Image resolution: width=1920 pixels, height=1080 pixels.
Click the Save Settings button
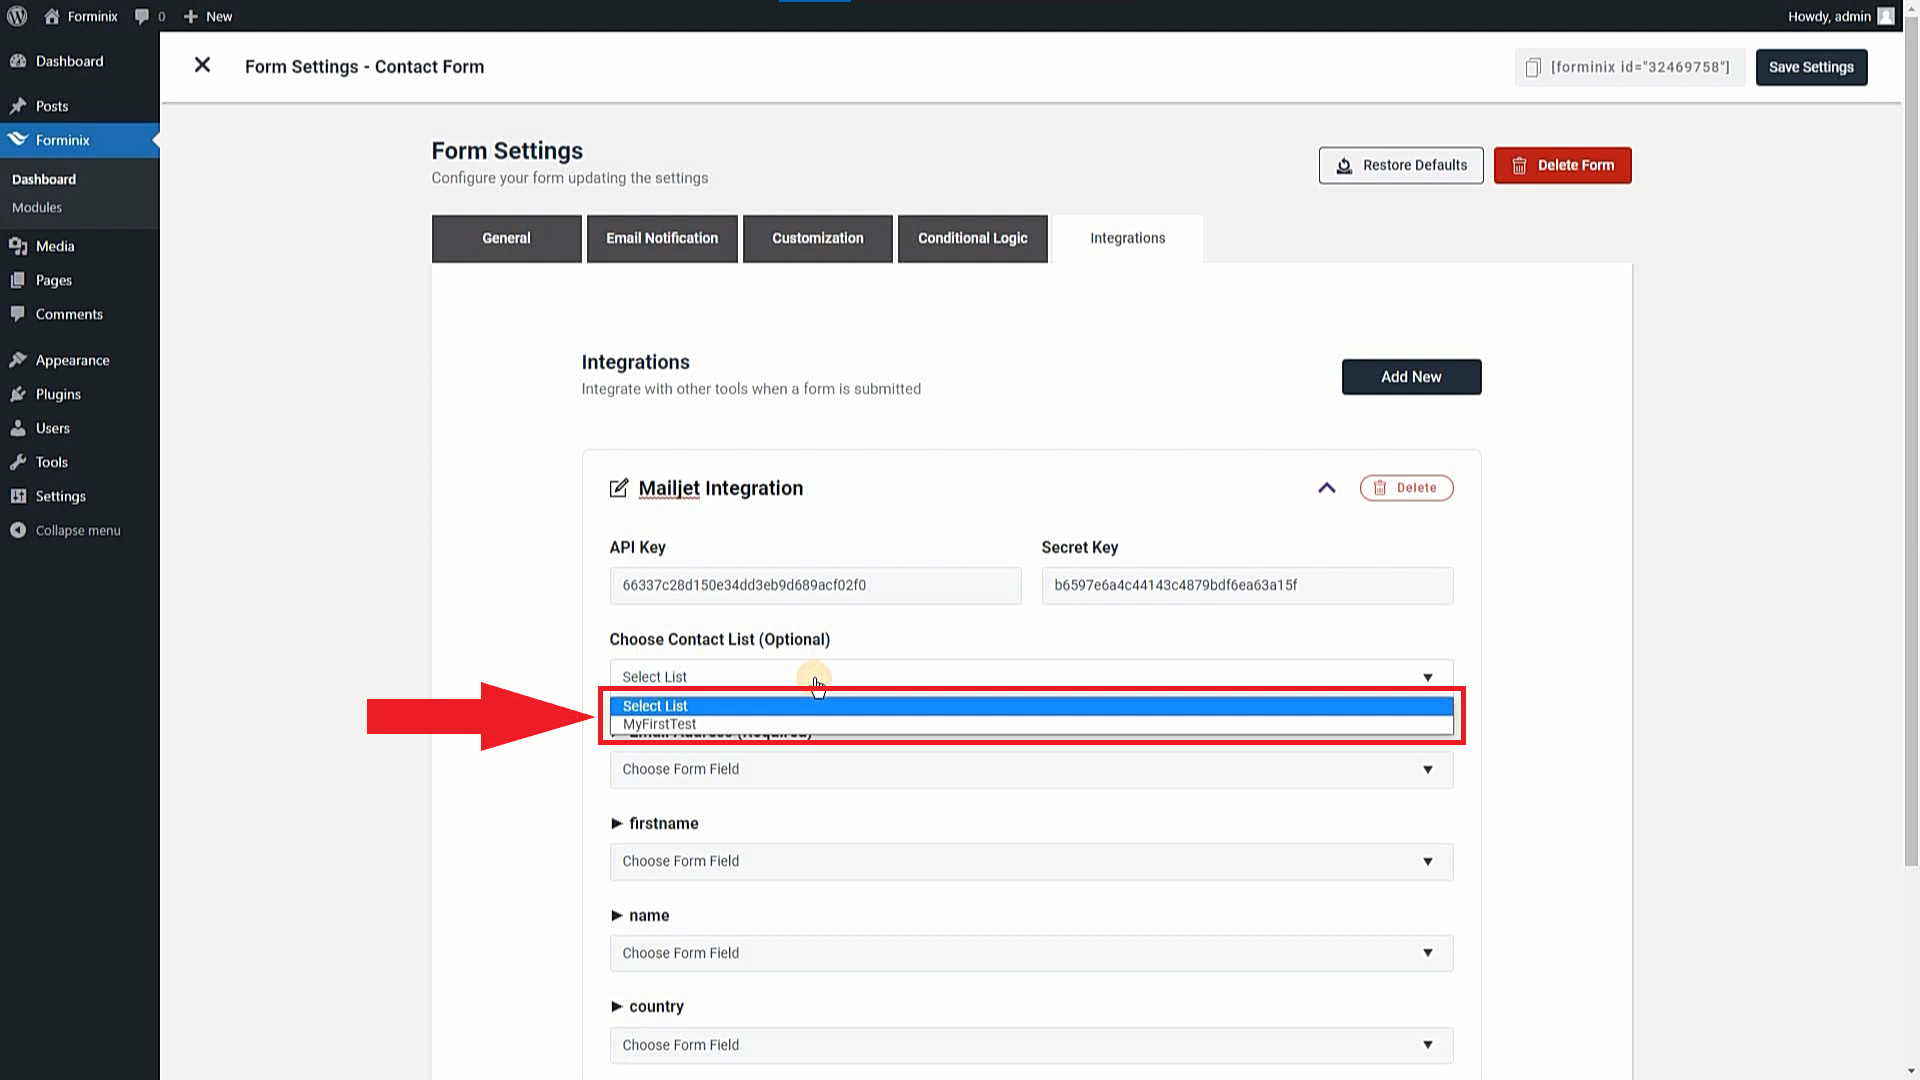point(1812,67)
